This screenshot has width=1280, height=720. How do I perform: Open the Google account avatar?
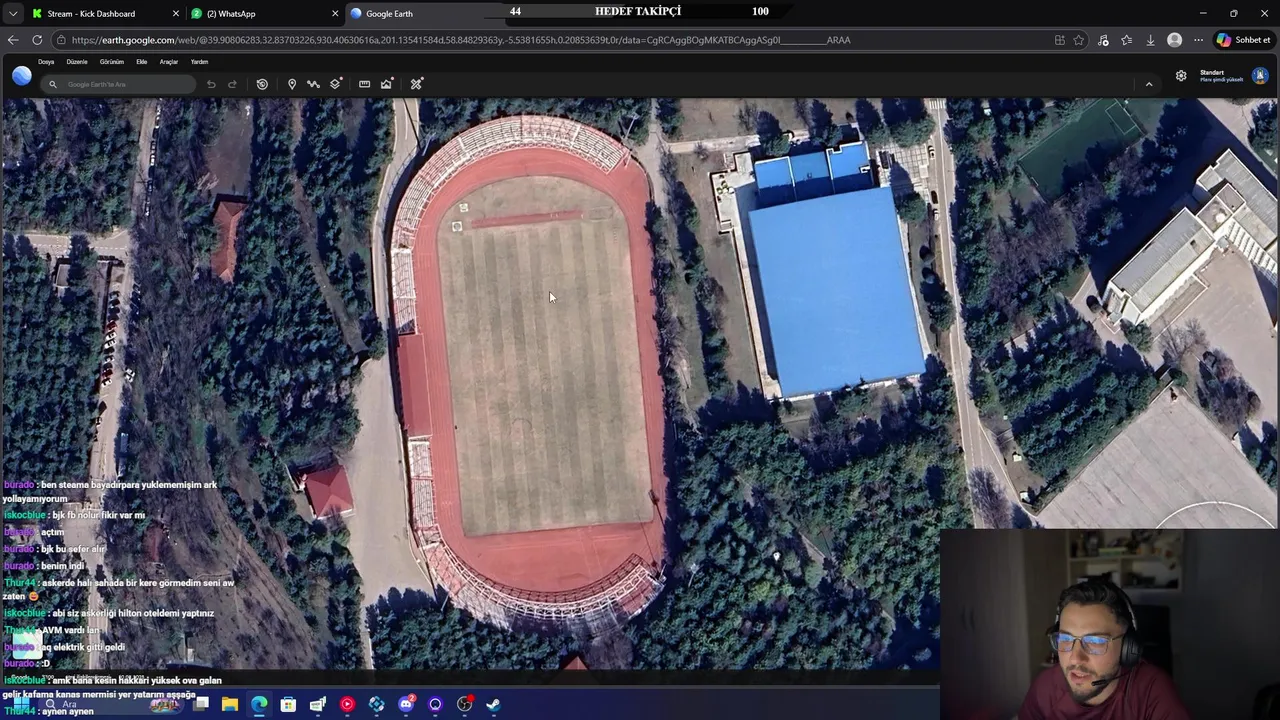(x=1260, y=76)
